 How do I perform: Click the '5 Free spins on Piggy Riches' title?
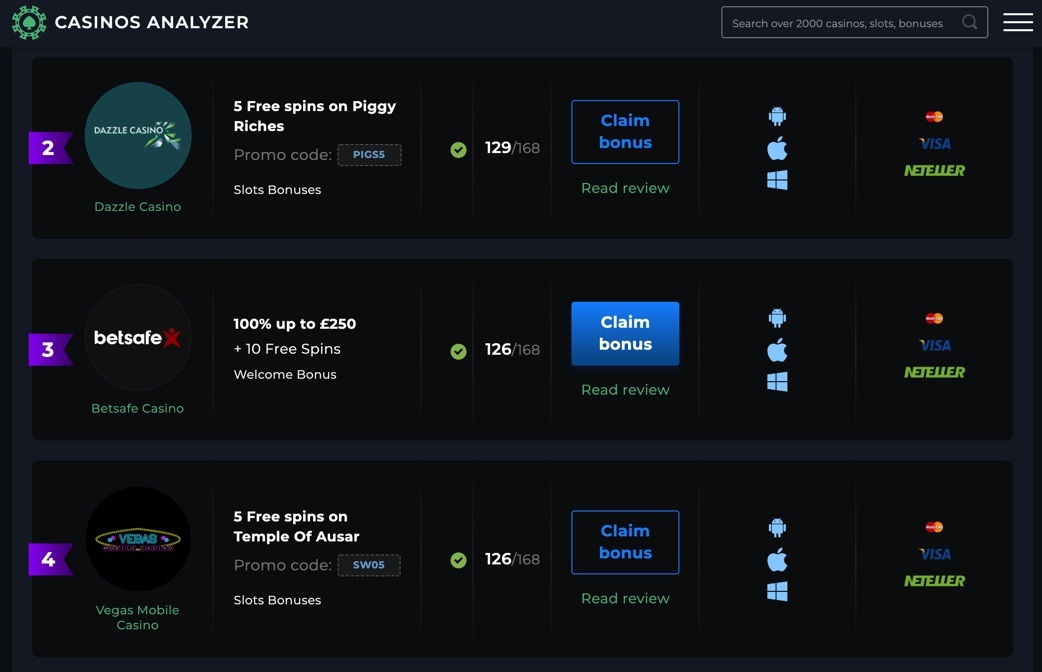pos(315,116)
